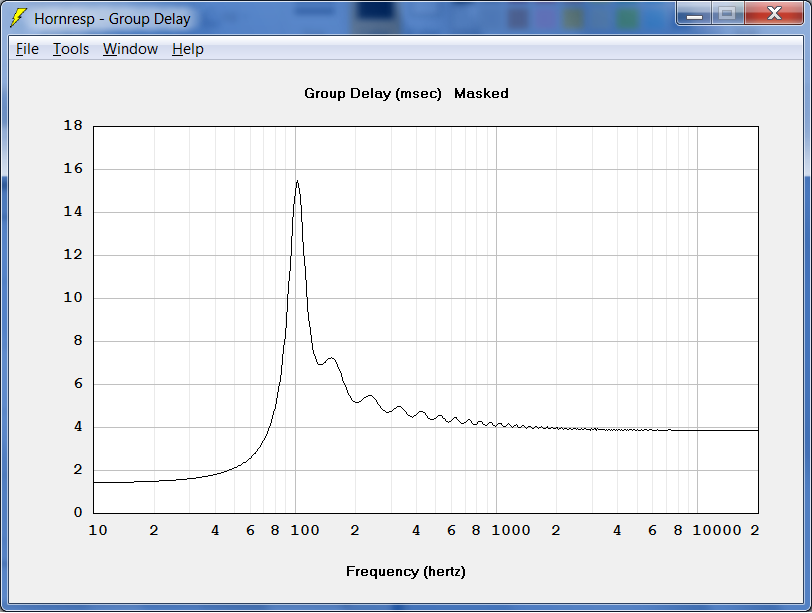Close the Group Delay window
This screenshot has height=613, width=812.
[774, 13]
